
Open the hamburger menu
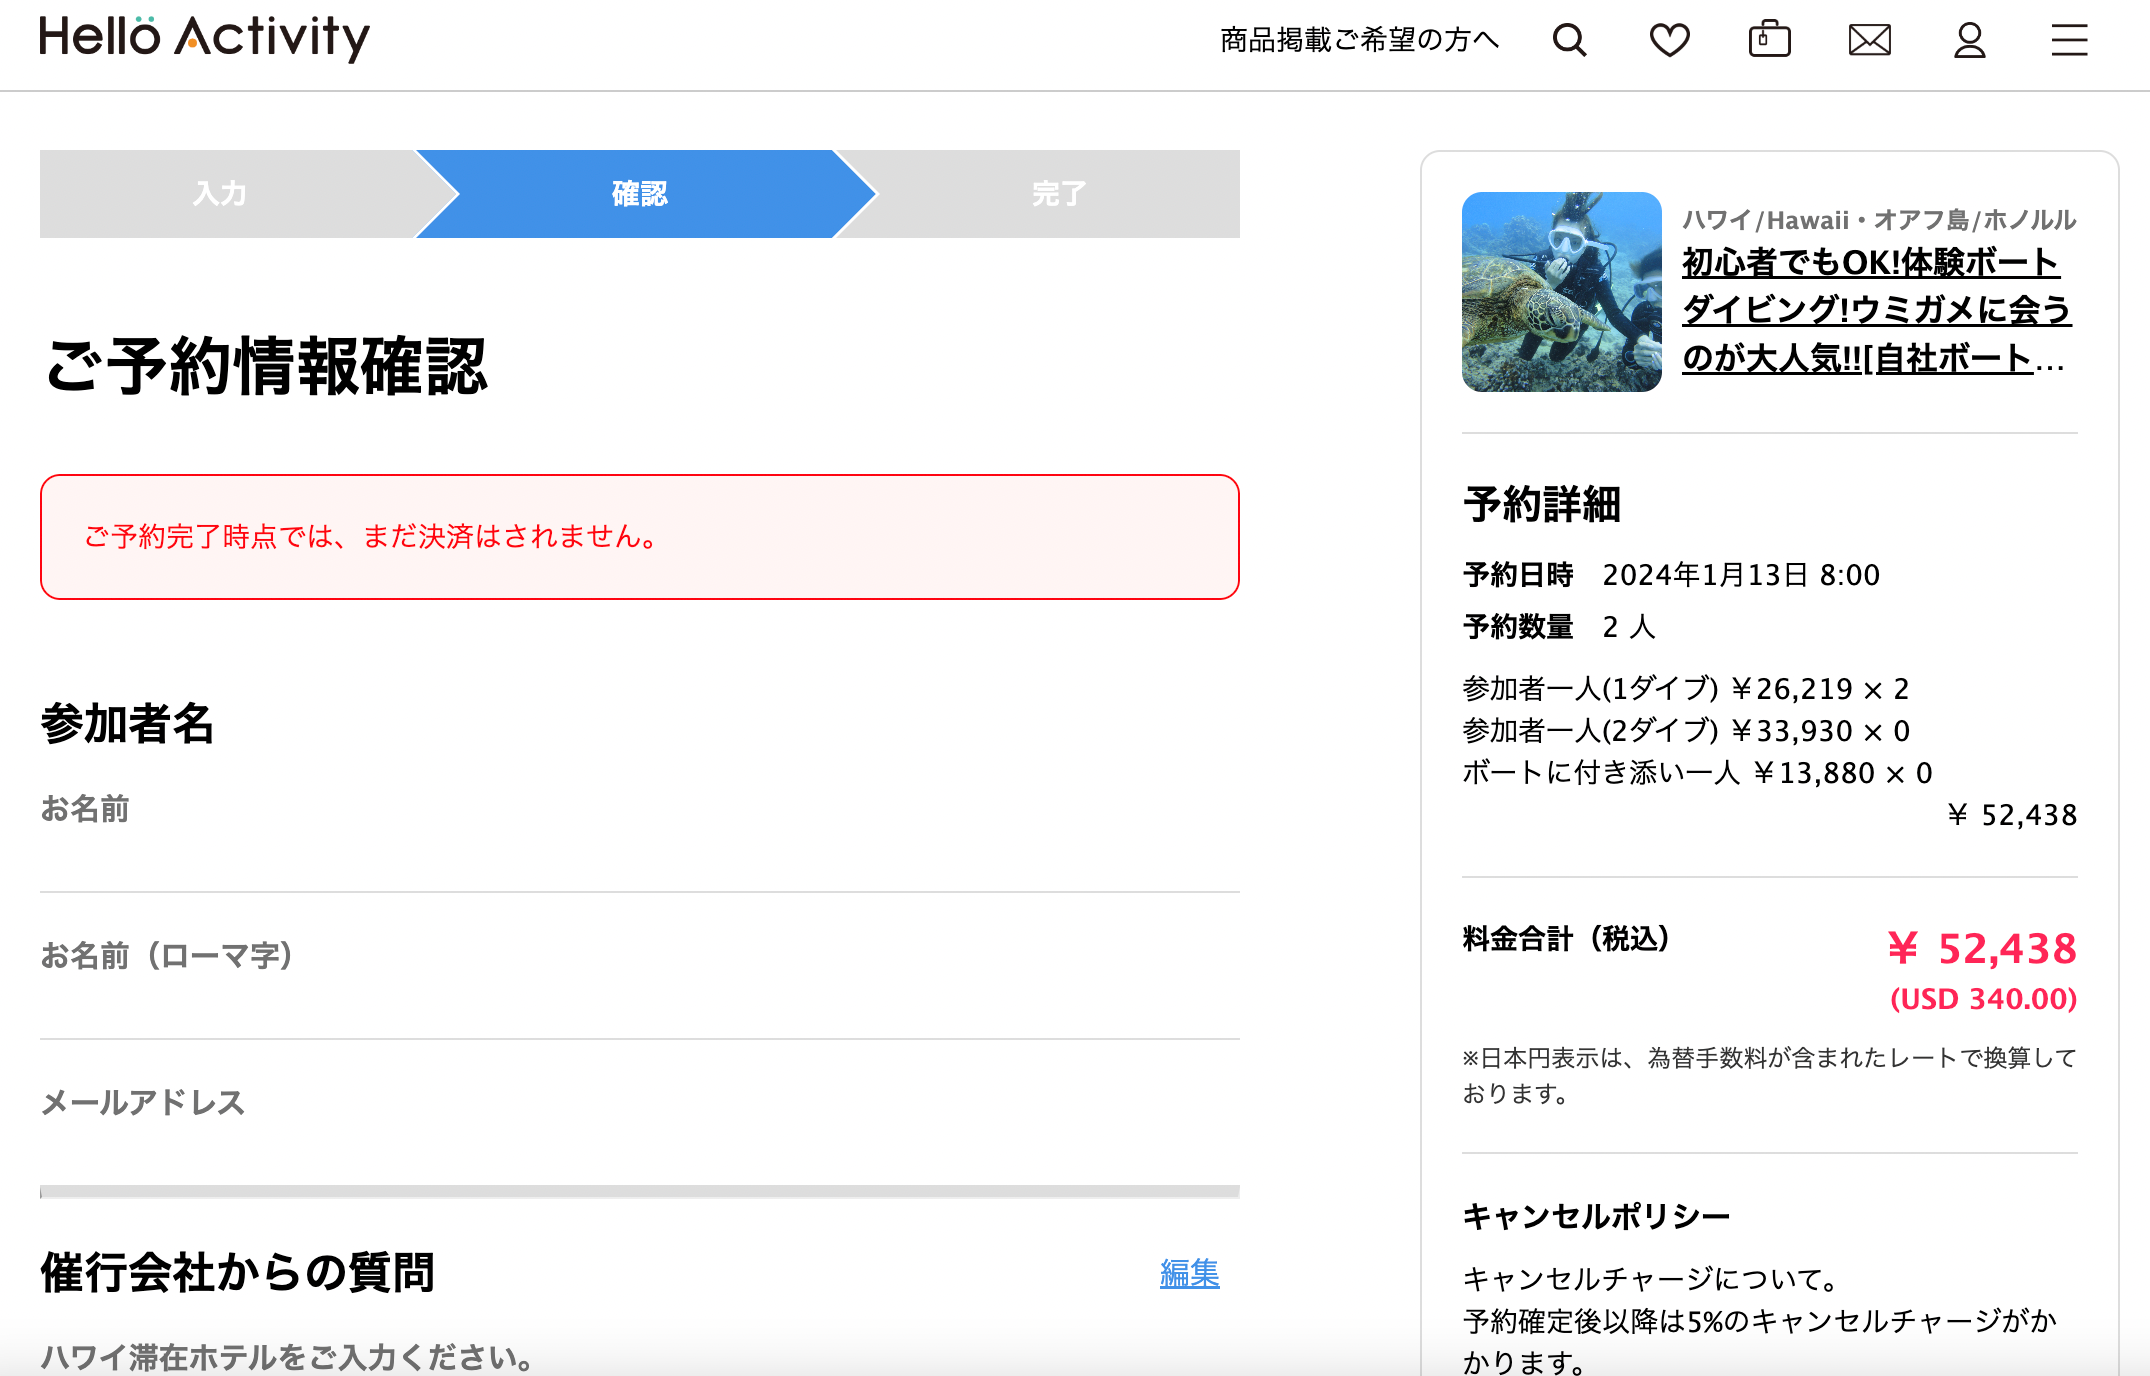click(2069, 41)
